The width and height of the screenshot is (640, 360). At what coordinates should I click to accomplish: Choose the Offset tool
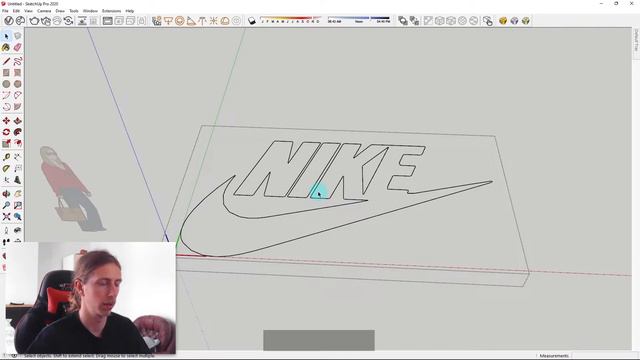18,143
